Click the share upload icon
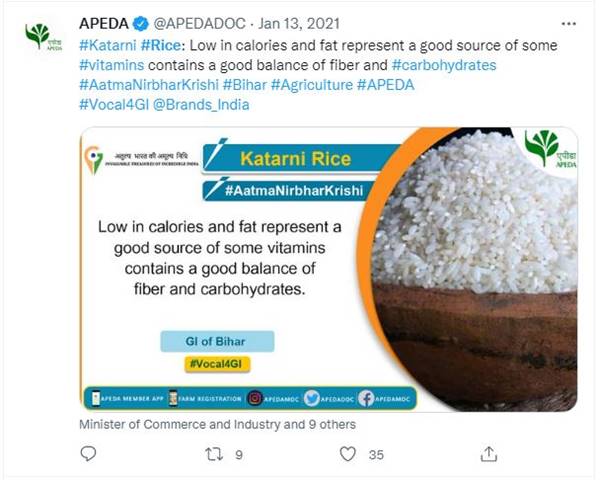The width and height of the screenshot is (600, 480). click(488, 454)
